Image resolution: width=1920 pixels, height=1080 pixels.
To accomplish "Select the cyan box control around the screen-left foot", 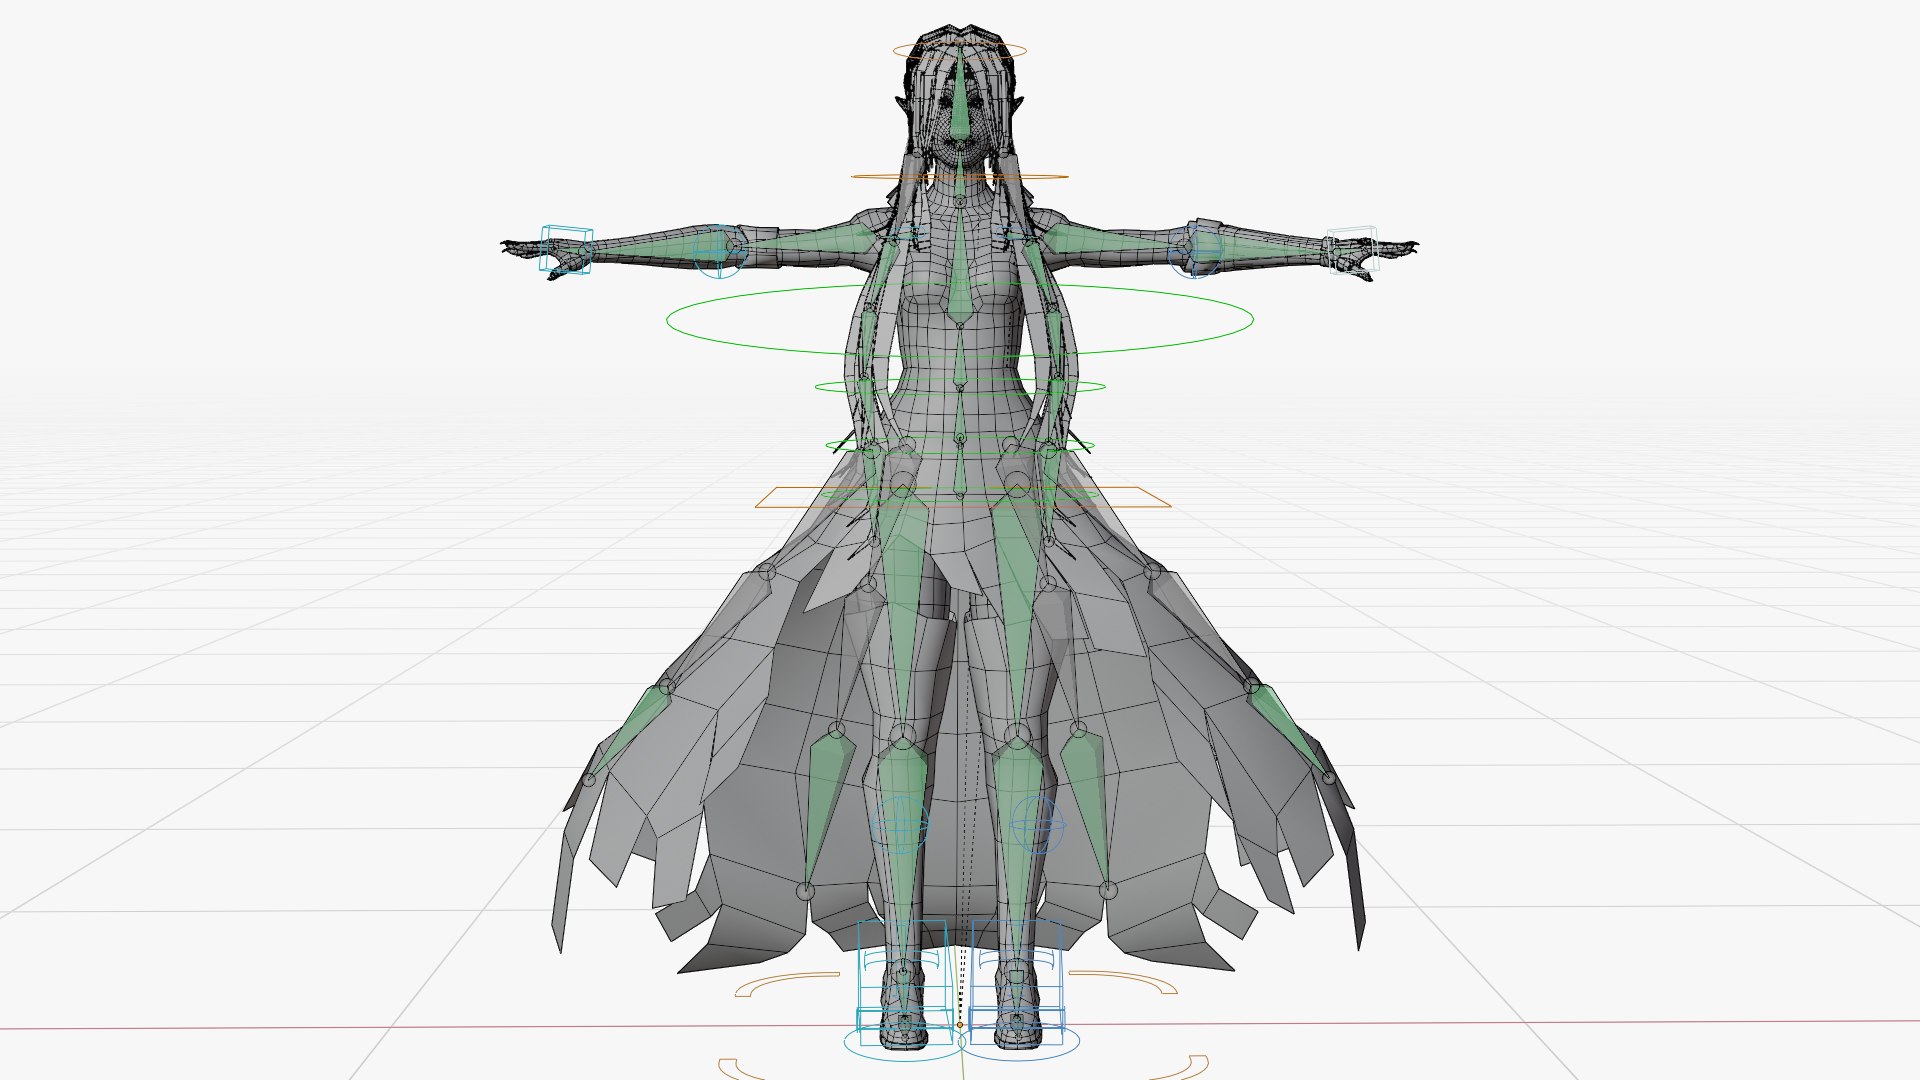I will tap(903, 981).
